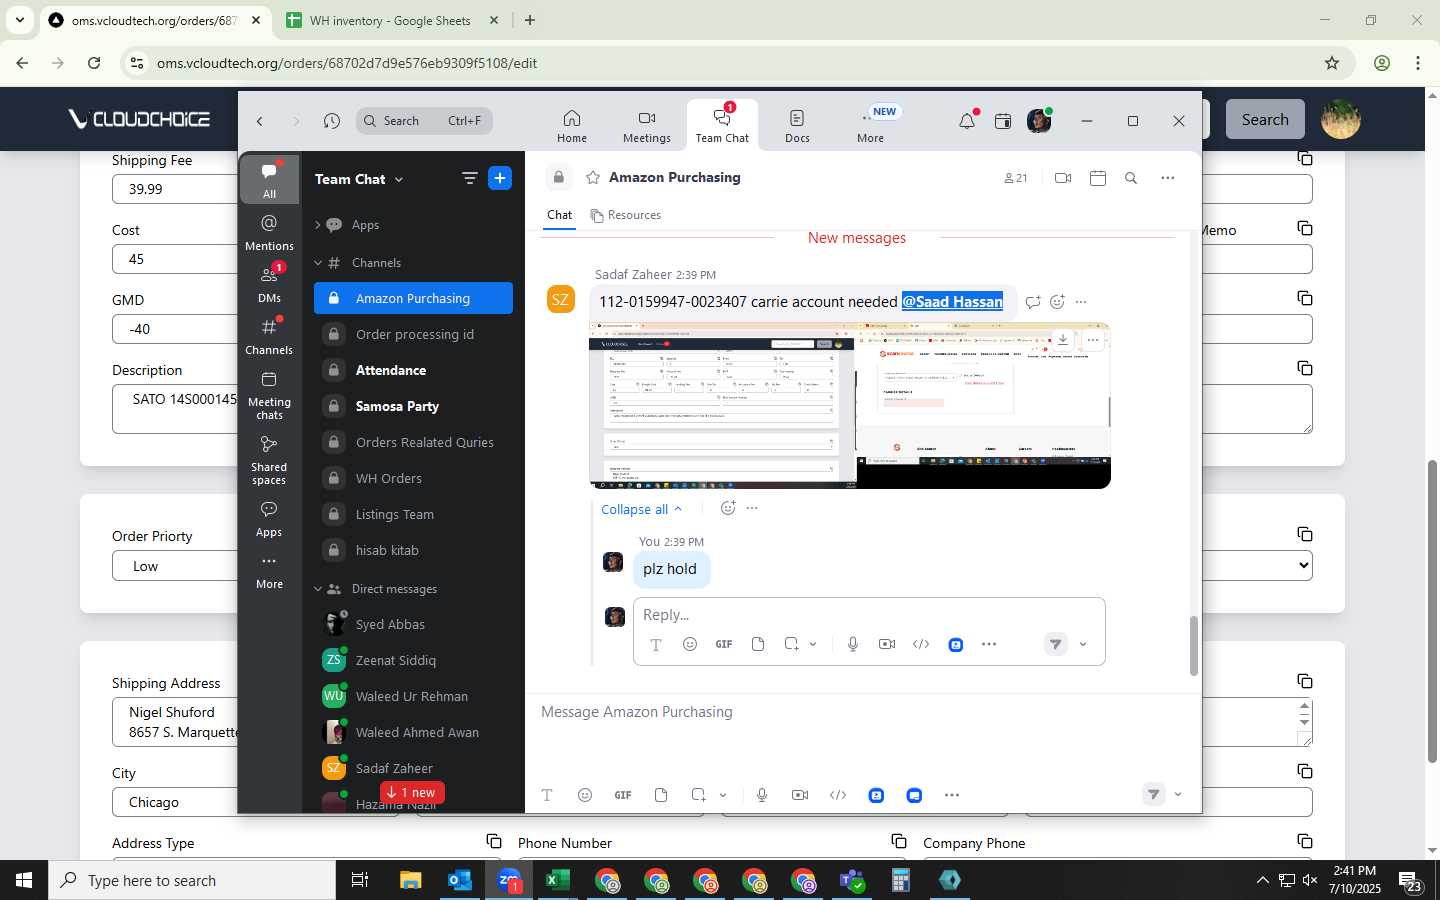Open Samosa Party channel
The height and width of the screenshot is (900, 1440).
pyautogui.click(x=413, y=406)
